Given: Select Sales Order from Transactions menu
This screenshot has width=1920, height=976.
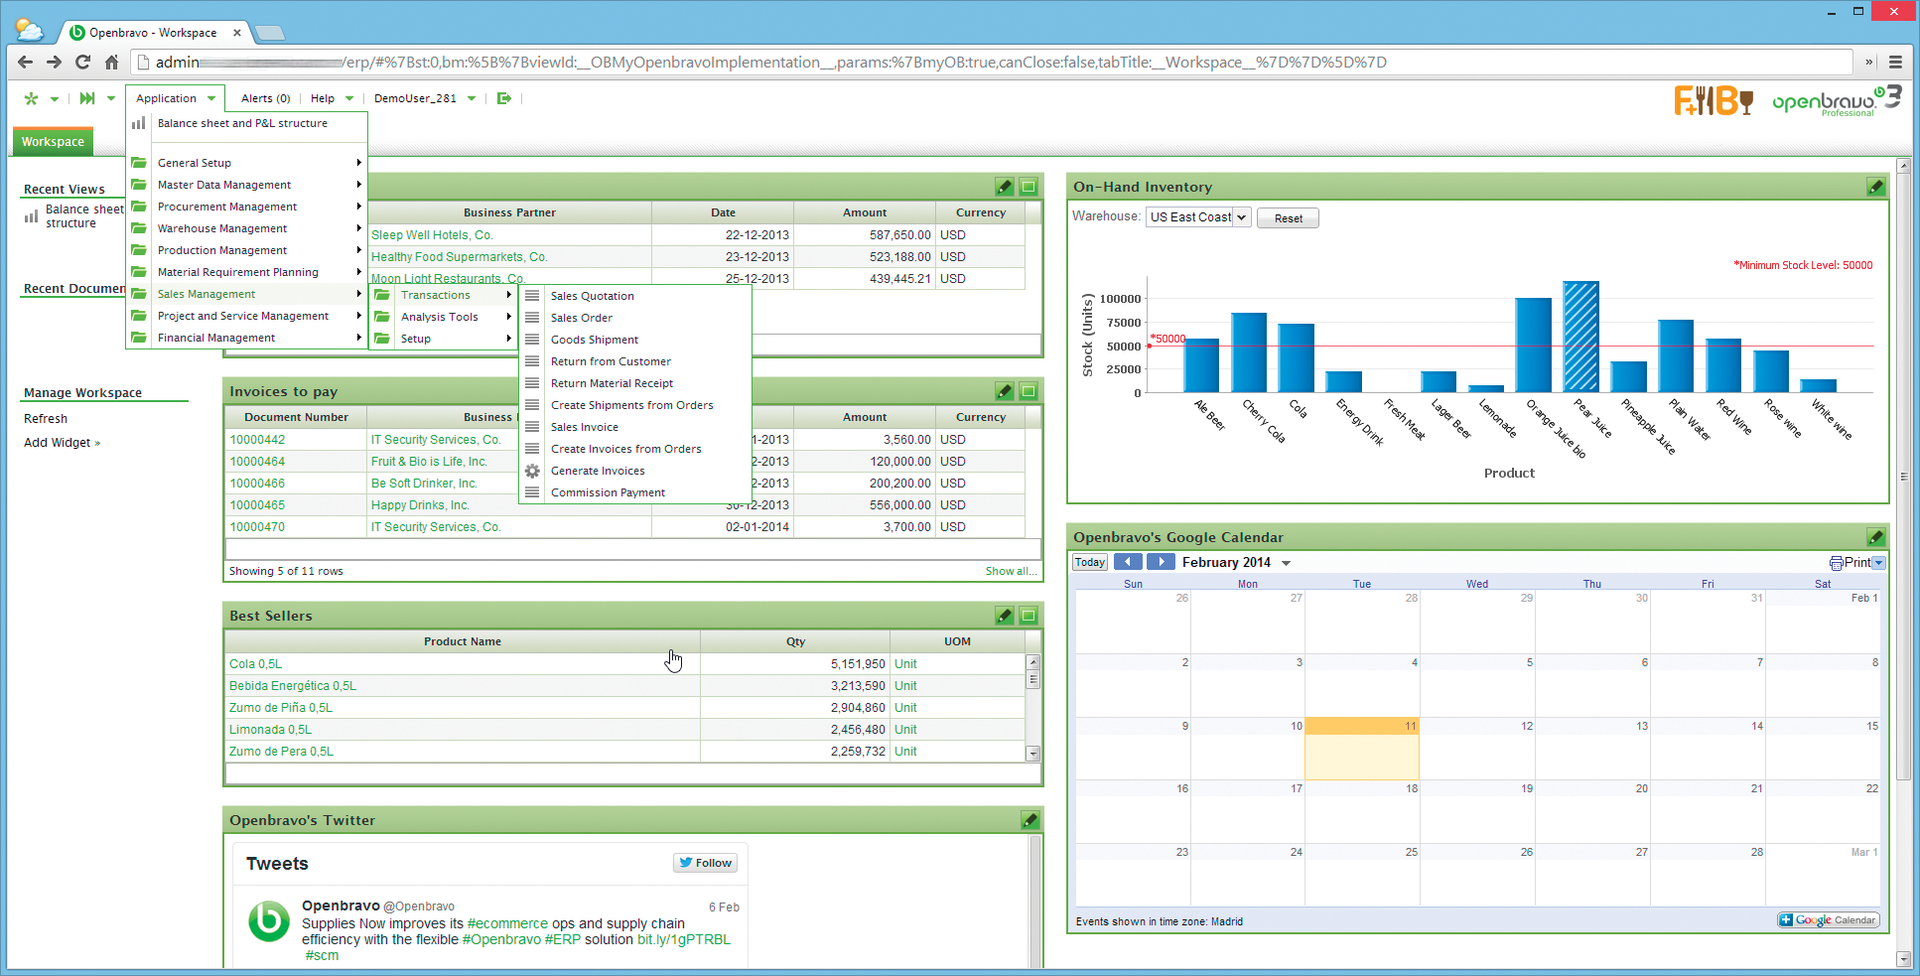Looking at the screenshot, I should [583, 317].
